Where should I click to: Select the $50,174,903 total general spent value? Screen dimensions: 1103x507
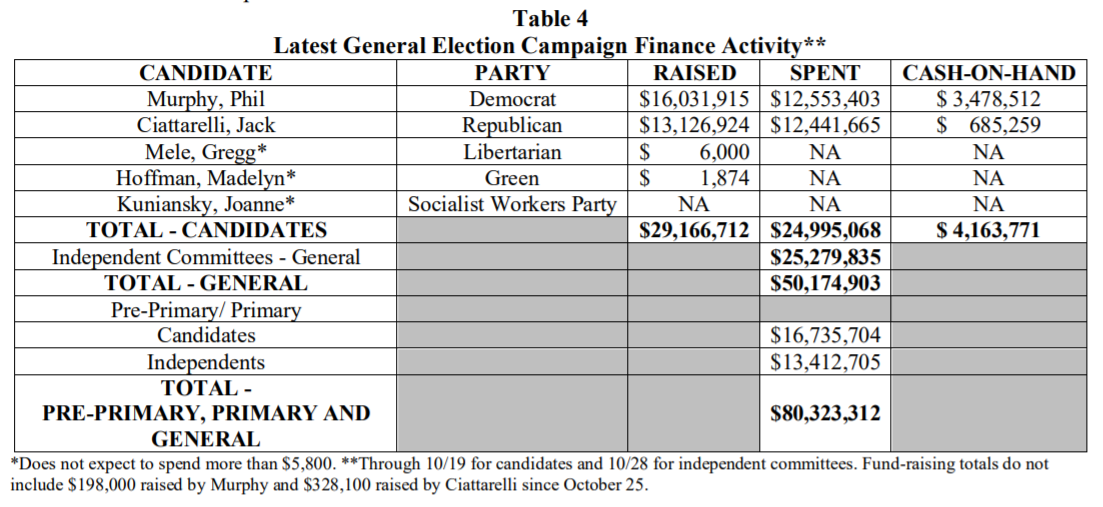tap(825, 283)
